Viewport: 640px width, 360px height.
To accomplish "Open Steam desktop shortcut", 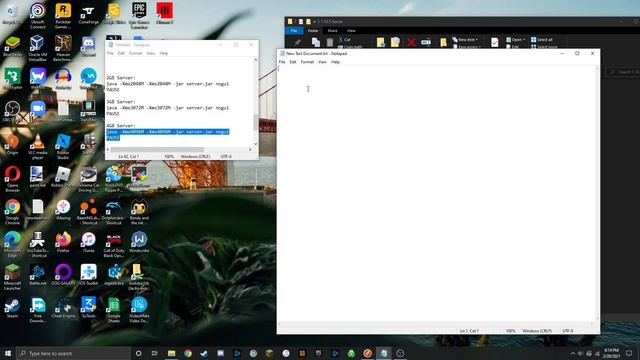I will coord(12,308).
